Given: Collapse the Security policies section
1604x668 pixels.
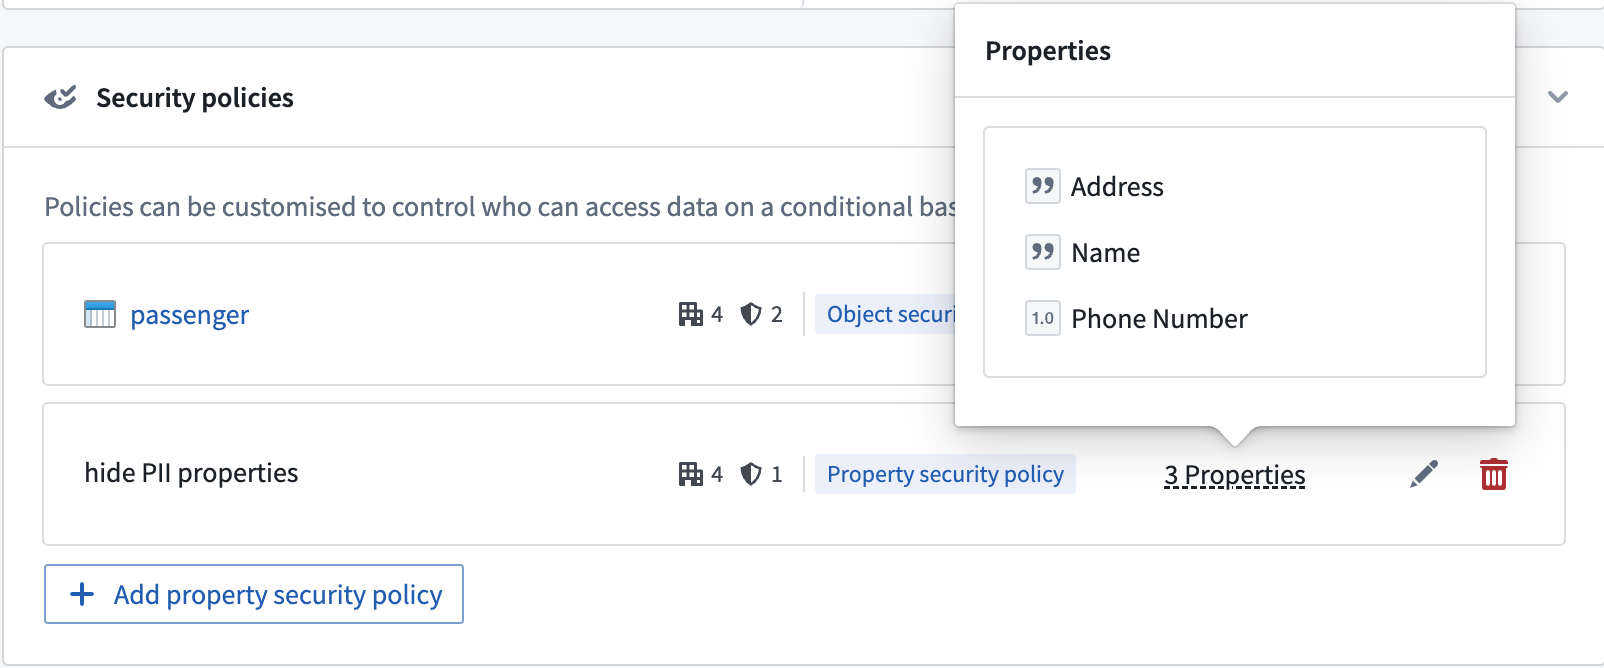Looking at the screenshot, I should click(x=1556, y=97).
